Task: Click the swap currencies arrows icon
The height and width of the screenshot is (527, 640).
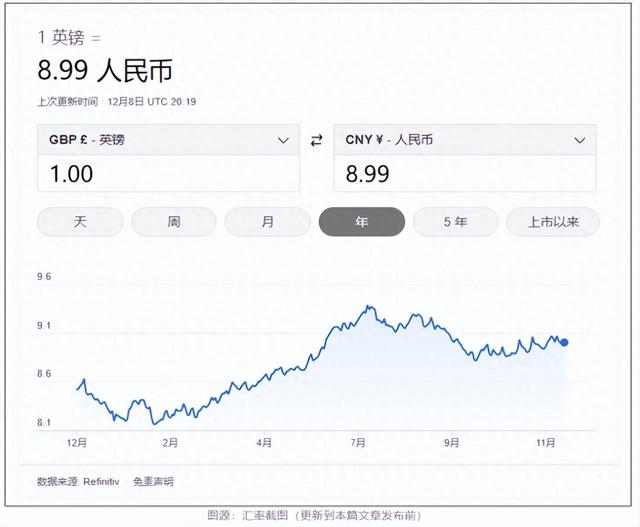Action: pyautogui.click(x=316, y=141)
